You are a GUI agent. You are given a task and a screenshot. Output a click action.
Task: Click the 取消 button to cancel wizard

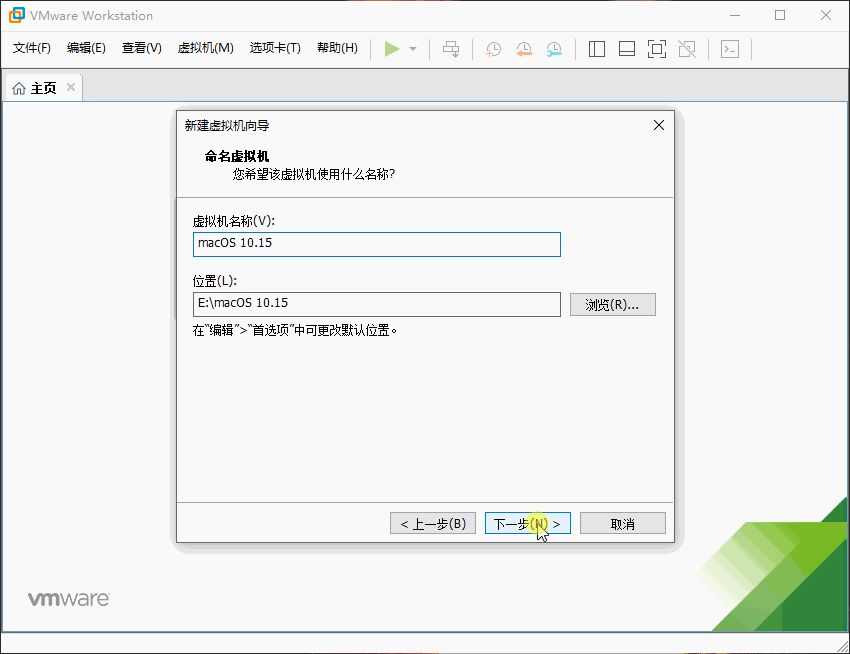(x=622, y=522)
